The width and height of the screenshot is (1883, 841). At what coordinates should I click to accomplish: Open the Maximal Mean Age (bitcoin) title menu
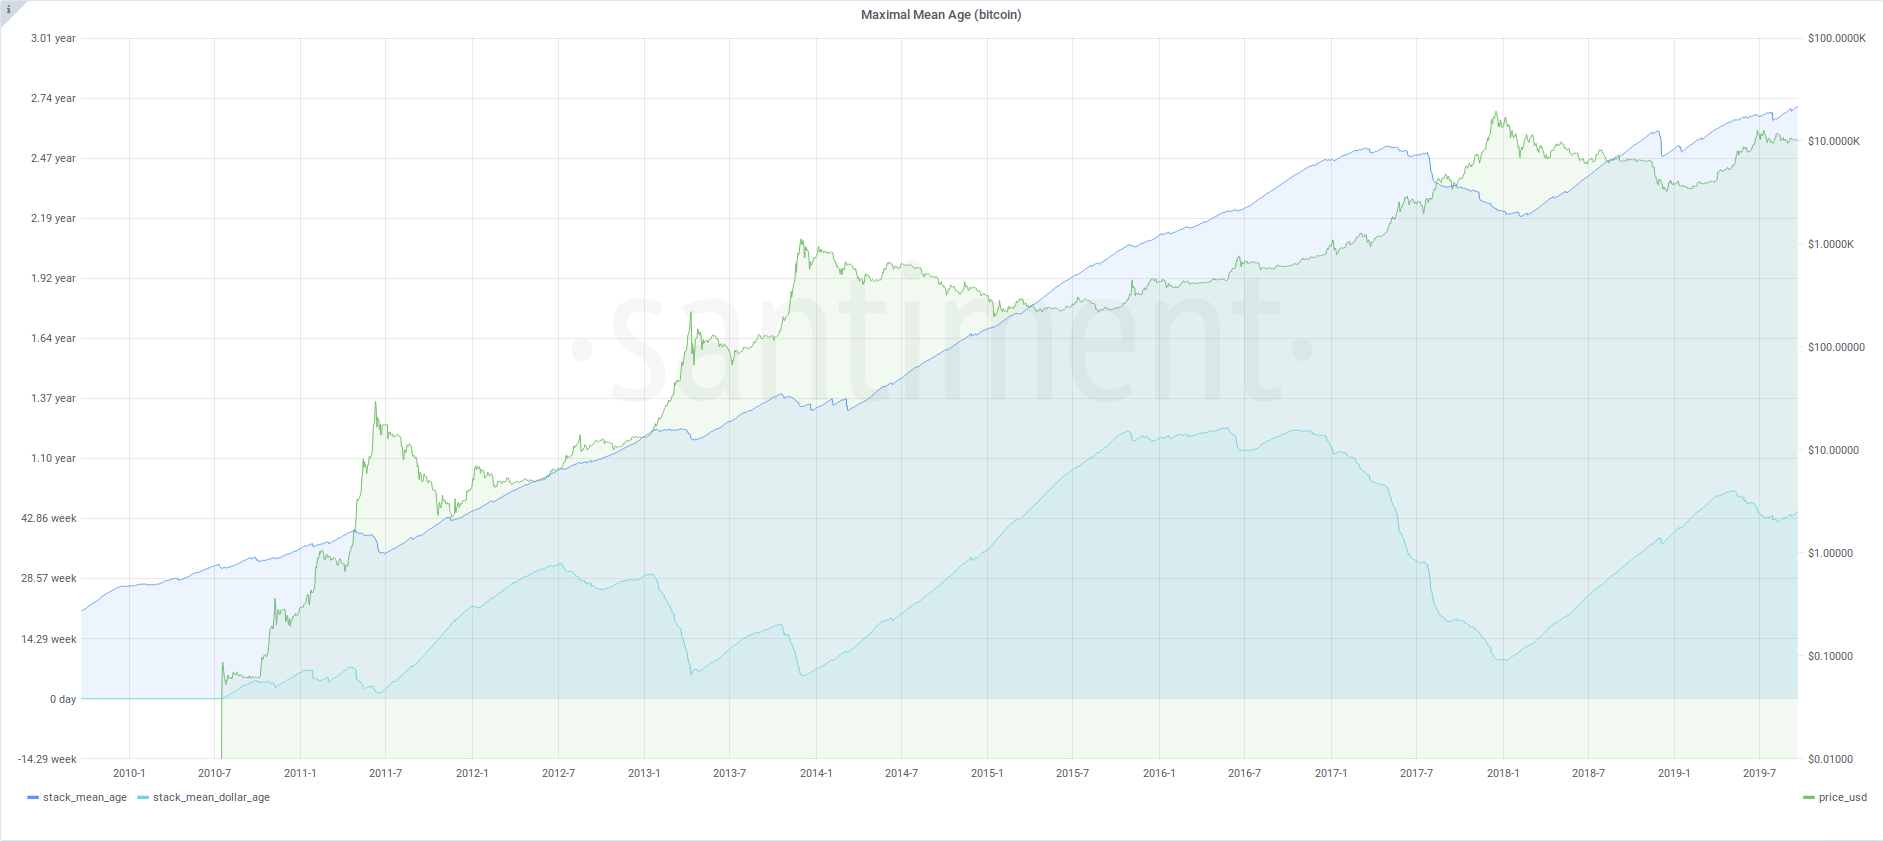pos(940,15)
